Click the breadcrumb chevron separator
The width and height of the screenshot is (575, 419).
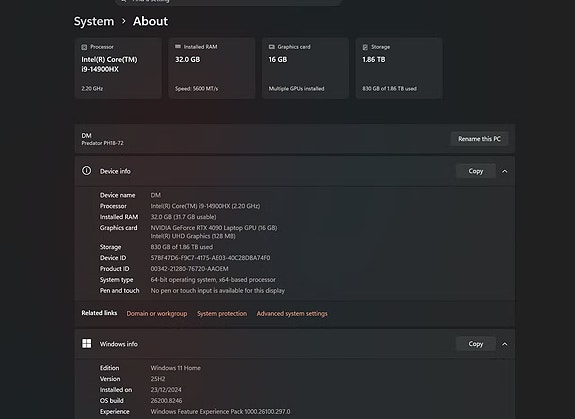pos(124,21)
